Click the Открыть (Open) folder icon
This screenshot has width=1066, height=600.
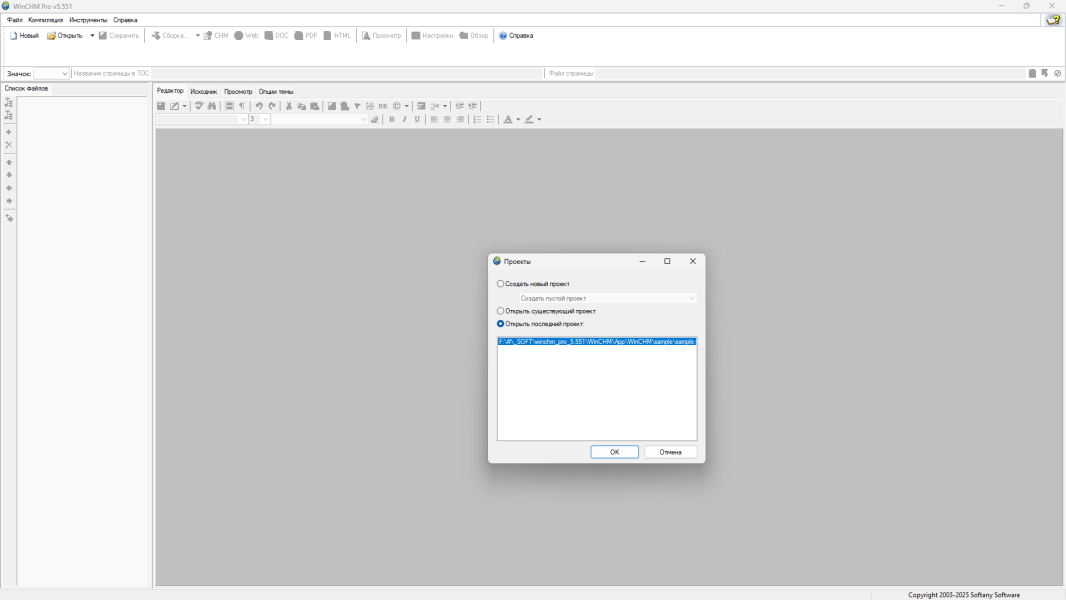click(x=52, y=36)
